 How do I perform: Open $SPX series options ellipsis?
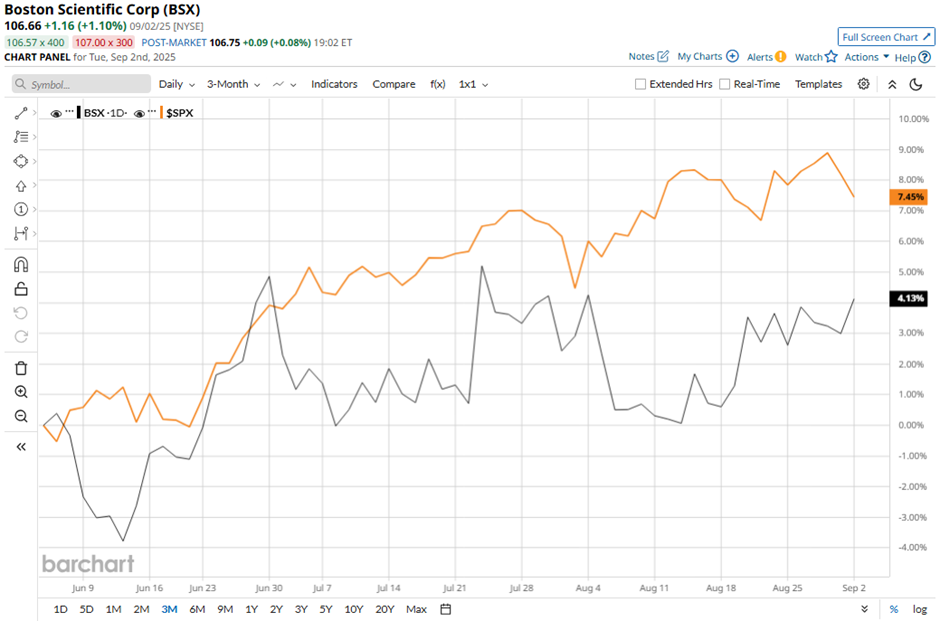point(152,111)
